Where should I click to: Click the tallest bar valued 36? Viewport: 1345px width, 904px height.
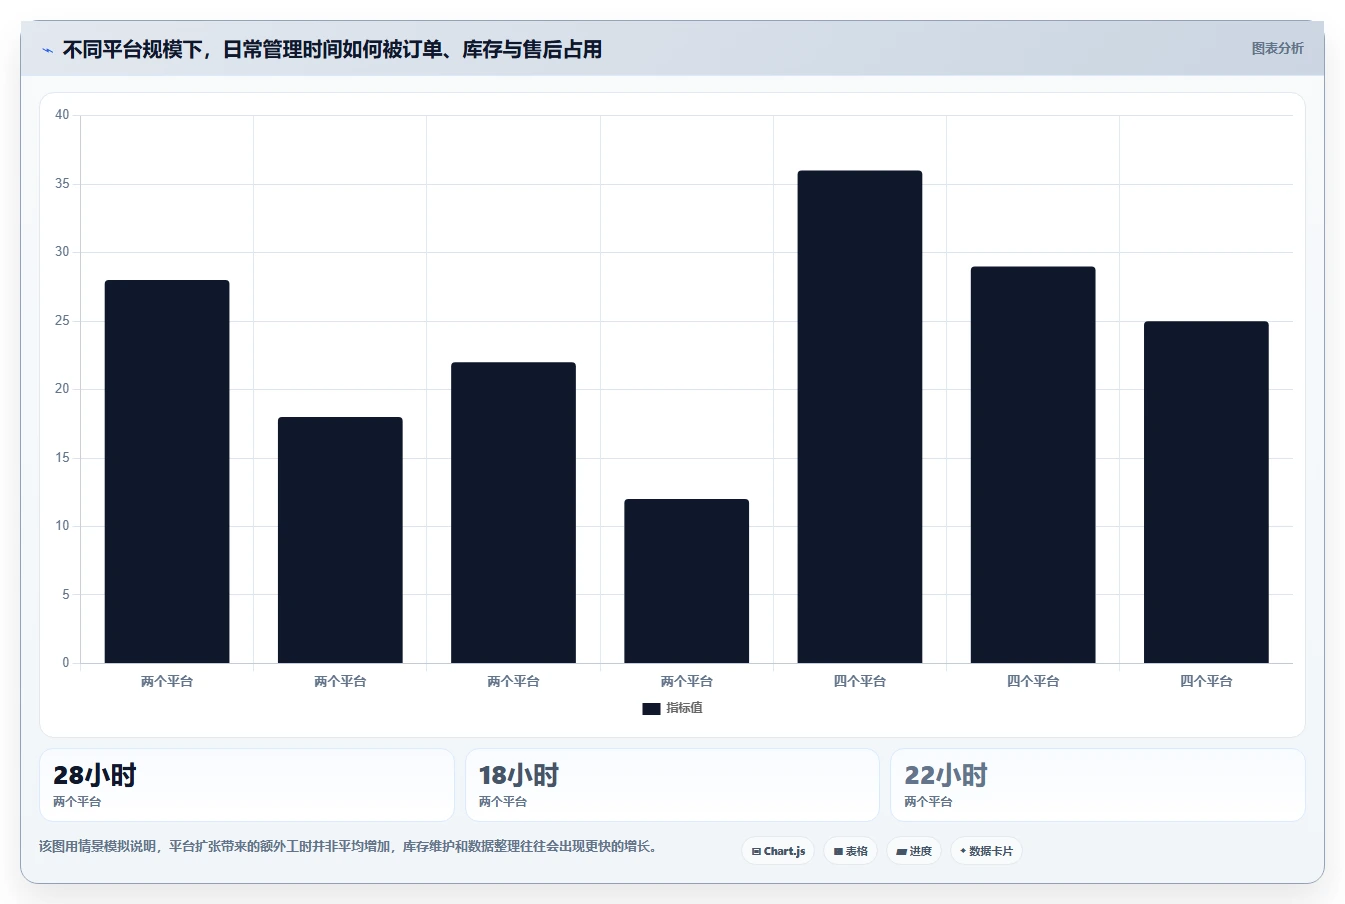pyautogui.click(x=860, y=417)
